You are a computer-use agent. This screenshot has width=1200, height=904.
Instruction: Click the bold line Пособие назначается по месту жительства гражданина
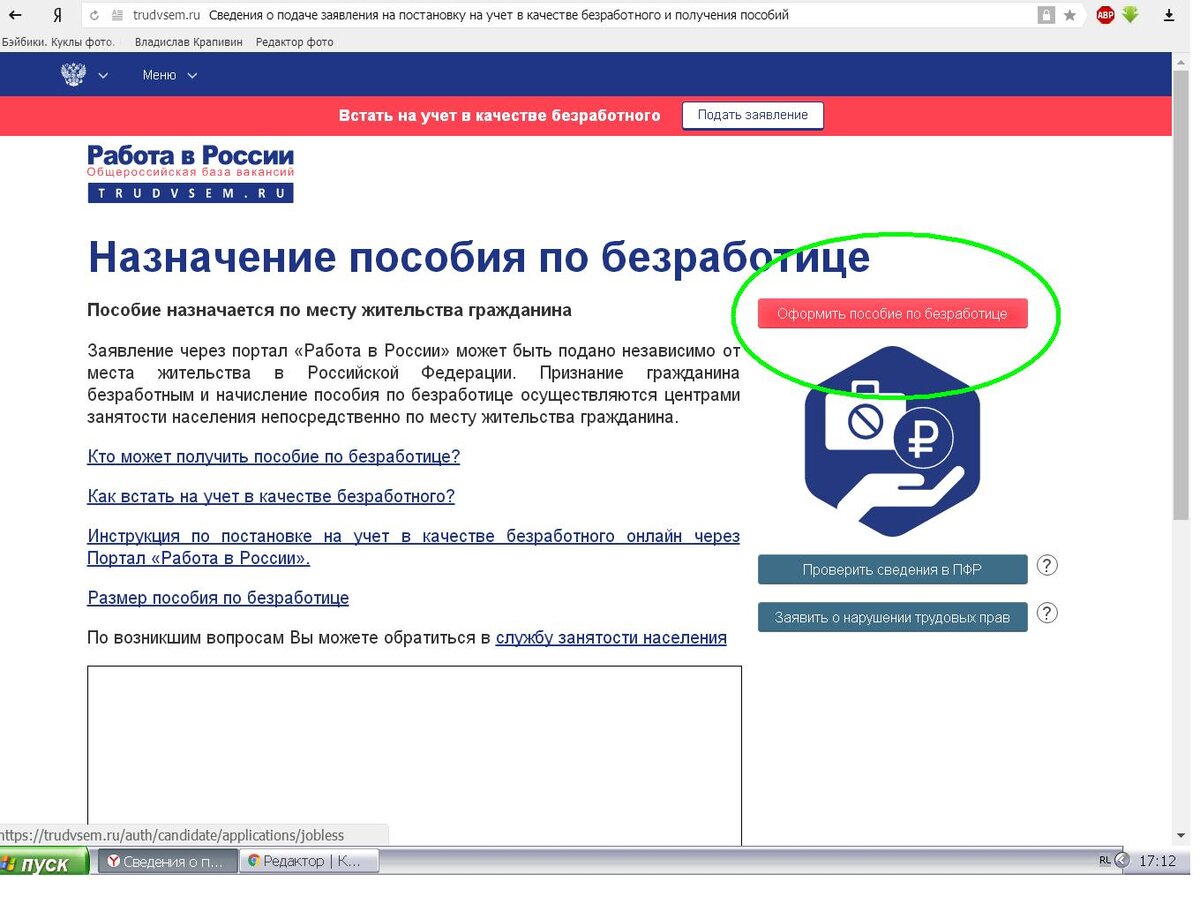click(x=329, y=310)
